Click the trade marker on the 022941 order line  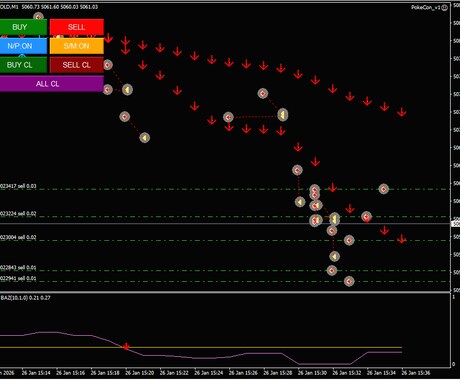click(x=349, y=281)
